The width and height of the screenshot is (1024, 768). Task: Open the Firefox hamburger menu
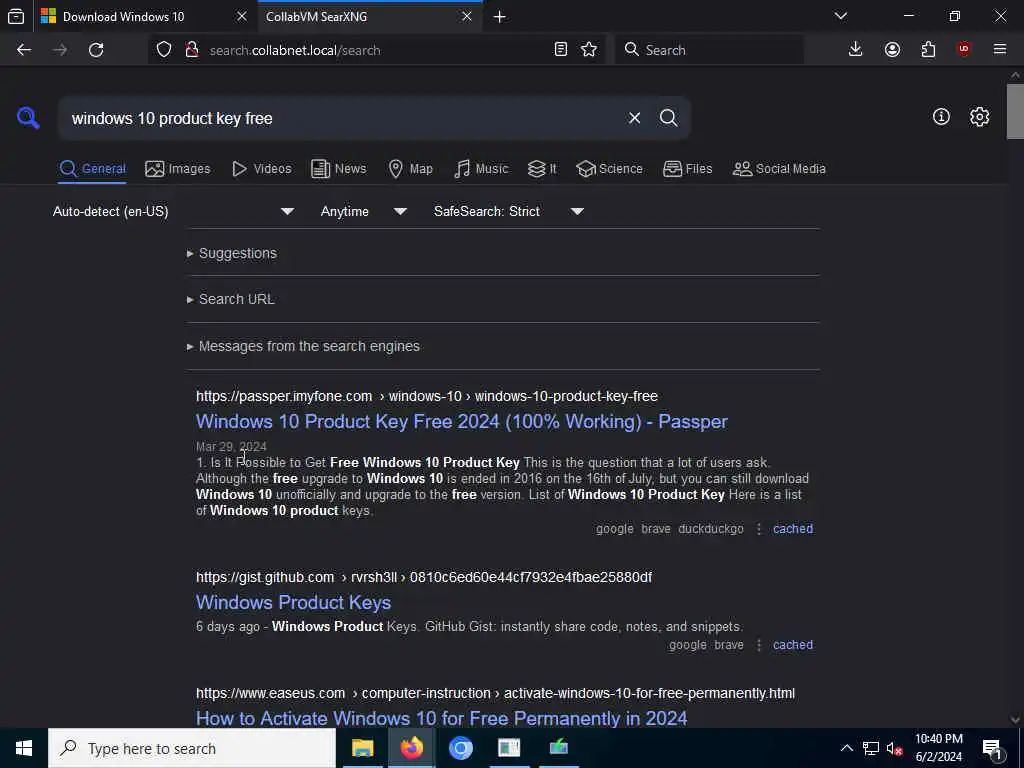1000,50
